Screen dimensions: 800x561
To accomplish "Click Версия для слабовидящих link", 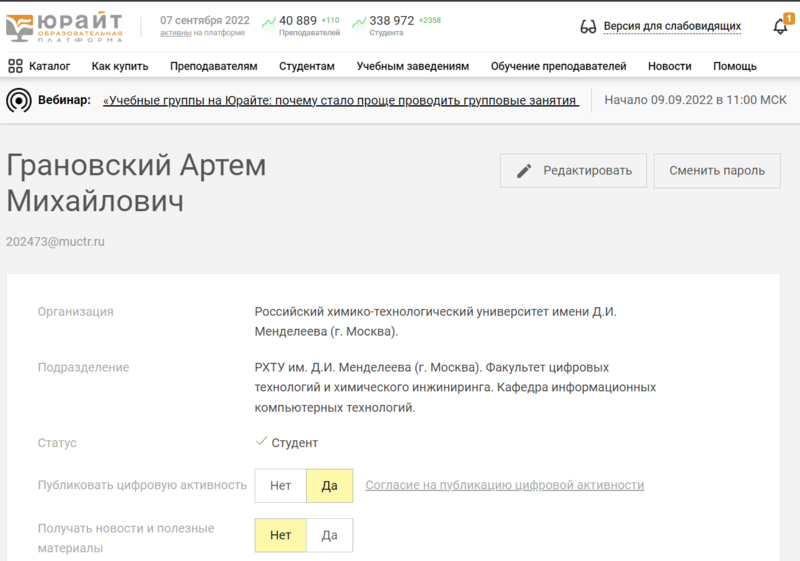I will pyautogui.click(x=672, y=26).
